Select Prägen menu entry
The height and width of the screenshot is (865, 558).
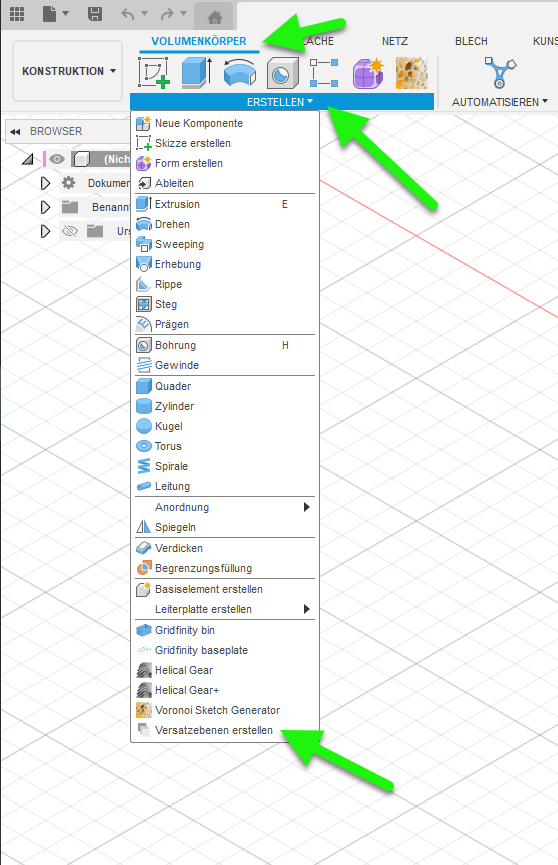pos(225,324)
